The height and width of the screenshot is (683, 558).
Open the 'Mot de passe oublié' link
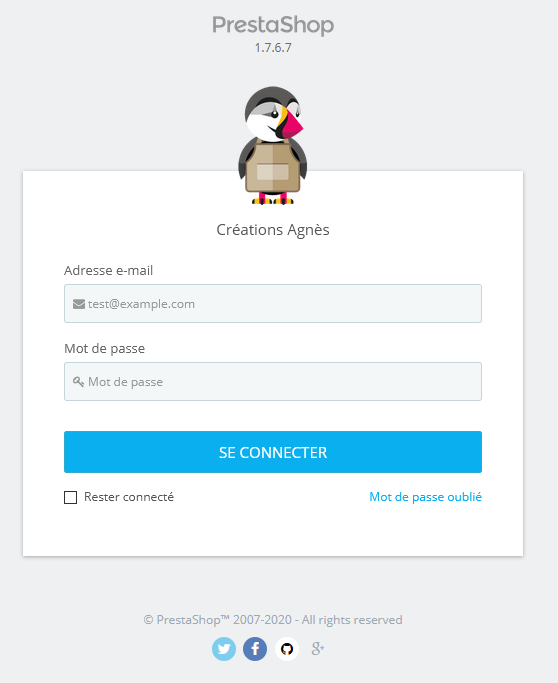(x=426, y=497)
